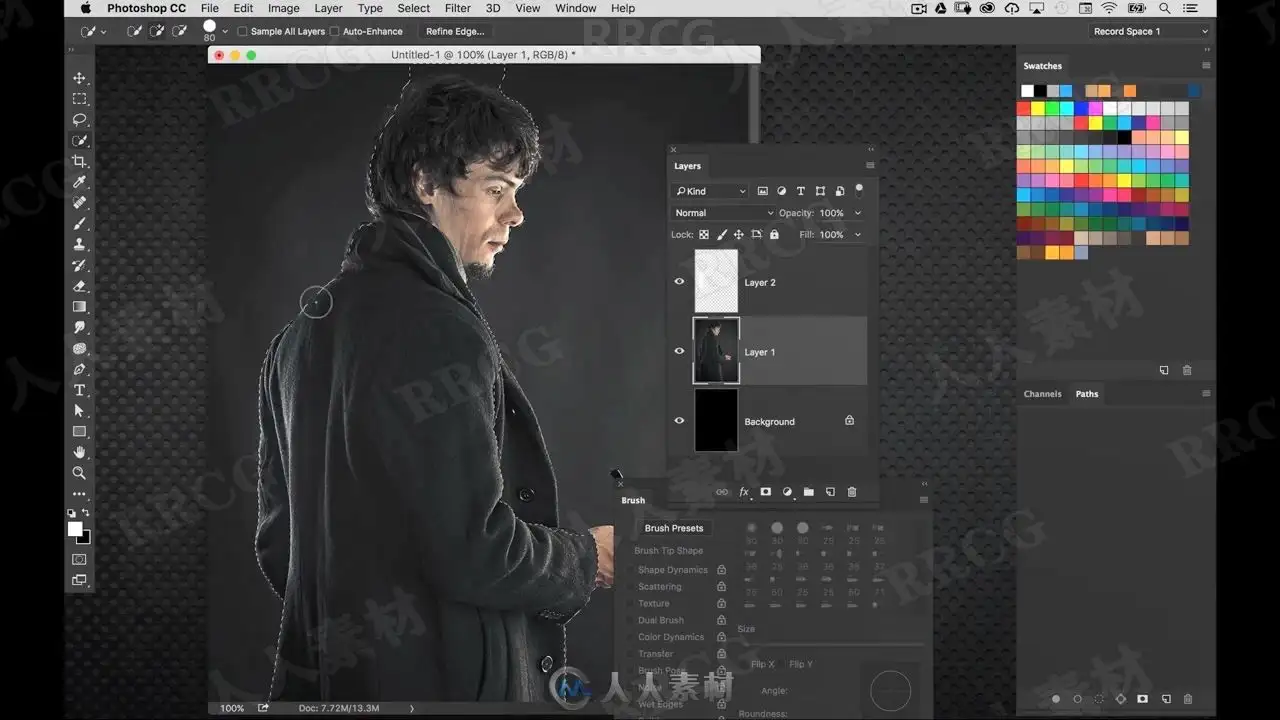Open the brush size picker dropdown
The image size is (1280, 720).
[x=225, y=31]
